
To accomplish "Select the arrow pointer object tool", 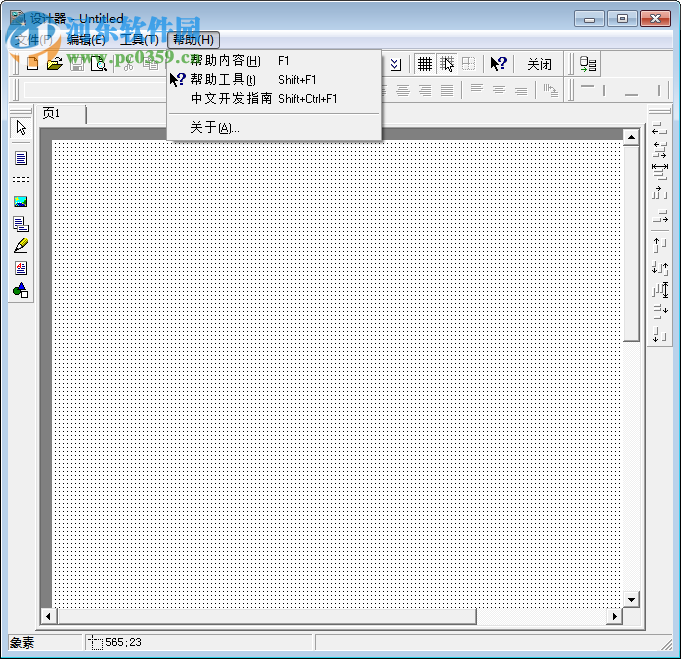I will tap(21, 128).
